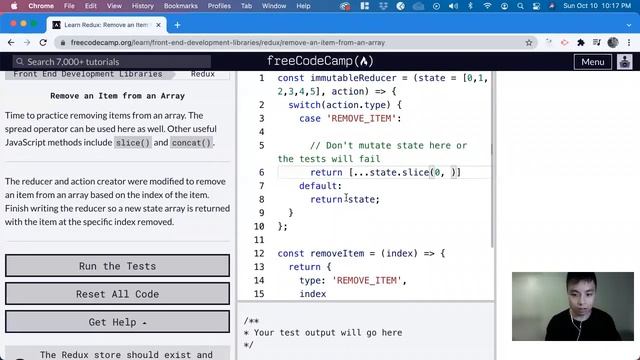
Task: Close the Learn Redux tab
Action: (158, 25)
